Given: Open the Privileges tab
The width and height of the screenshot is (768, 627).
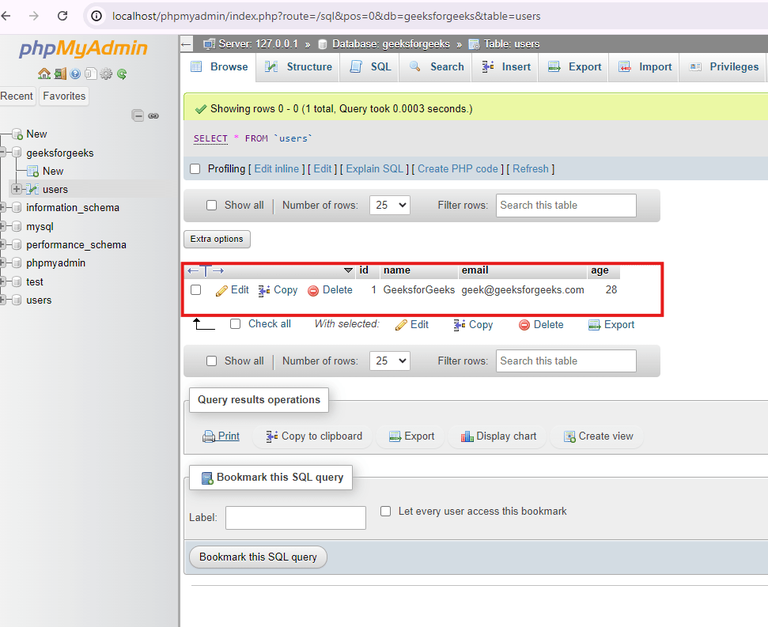Looking at the screenshot, I should pyautogui.click(x=724, y=67).
